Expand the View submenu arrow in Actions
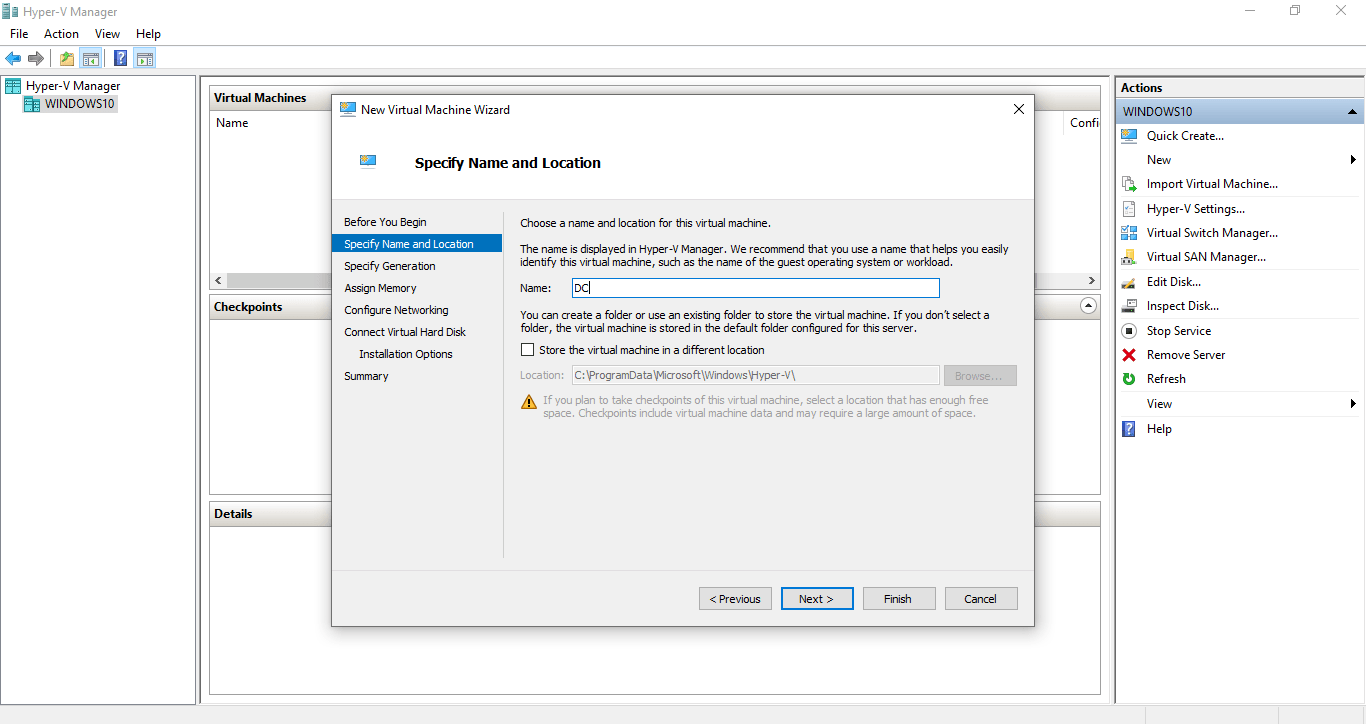The image size is (1366, 724). coord(1353,404)
